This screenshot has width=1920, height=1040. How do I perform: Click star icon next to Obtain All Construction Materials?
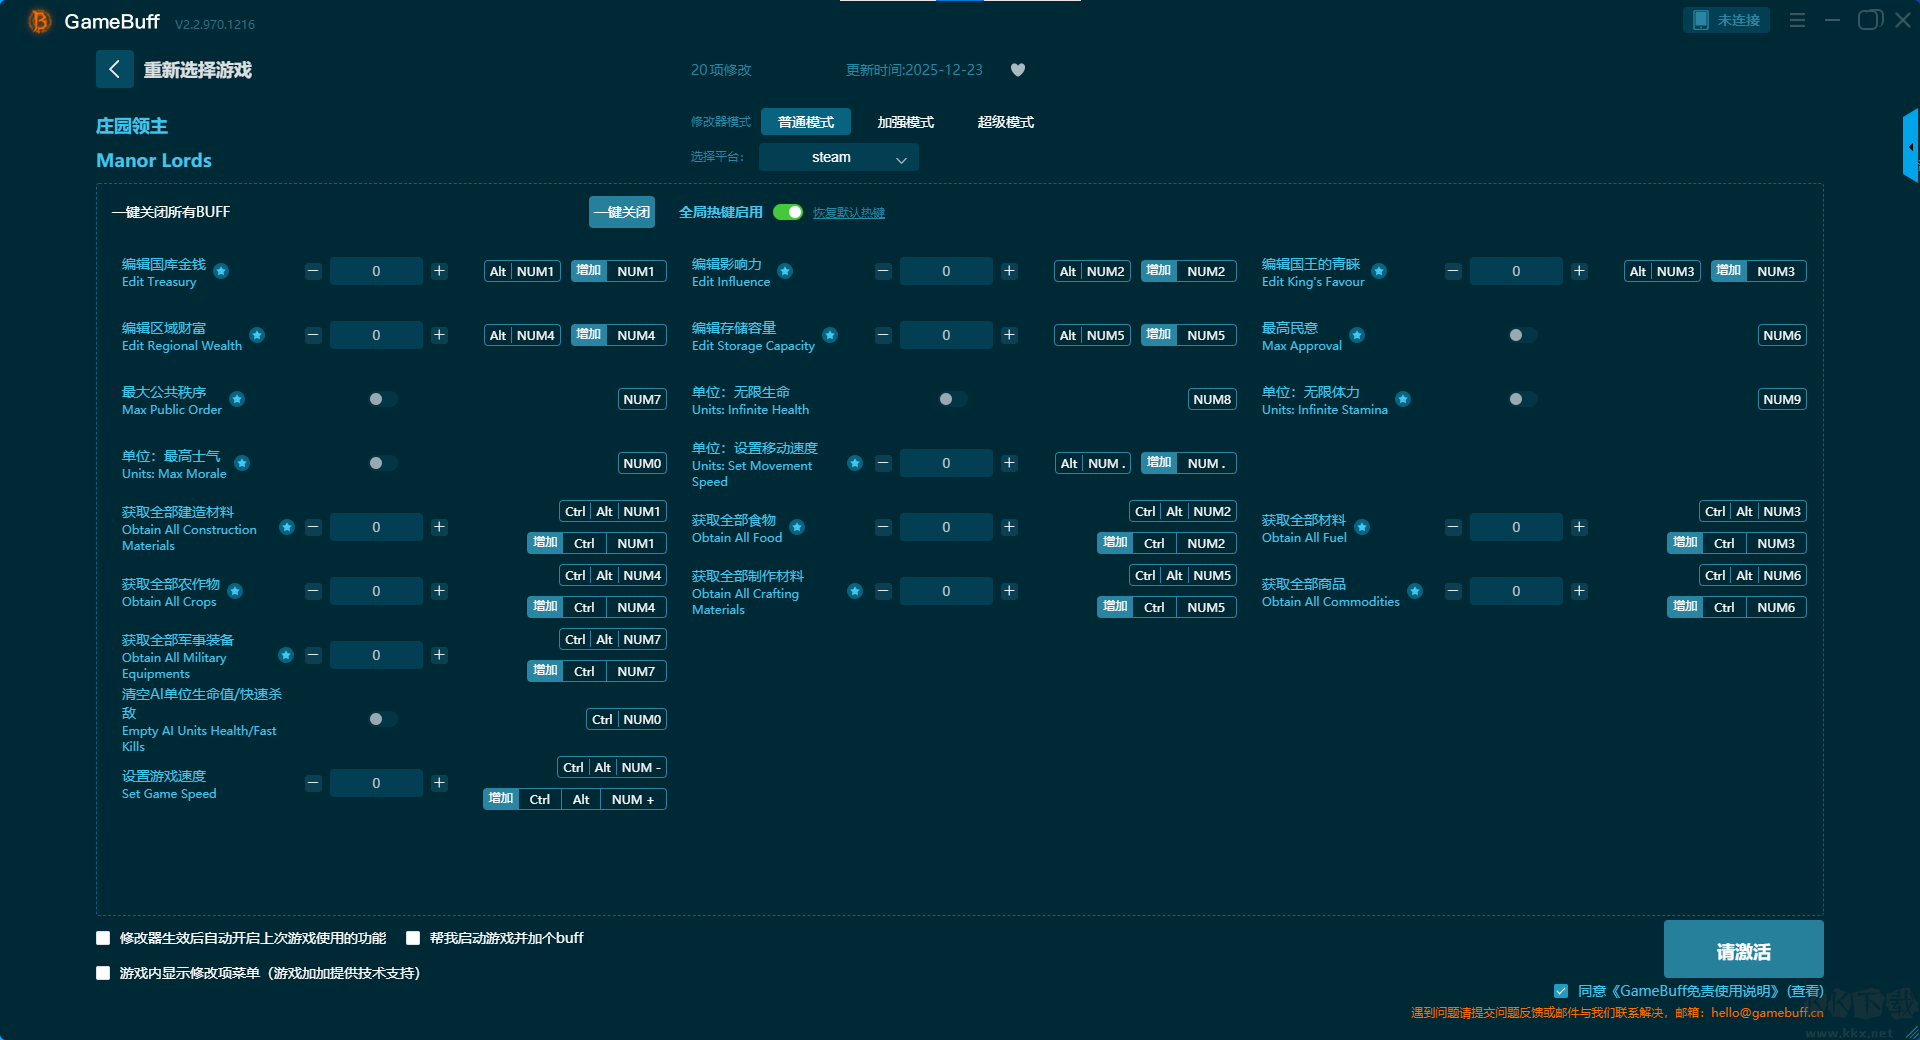coord(287,527)
